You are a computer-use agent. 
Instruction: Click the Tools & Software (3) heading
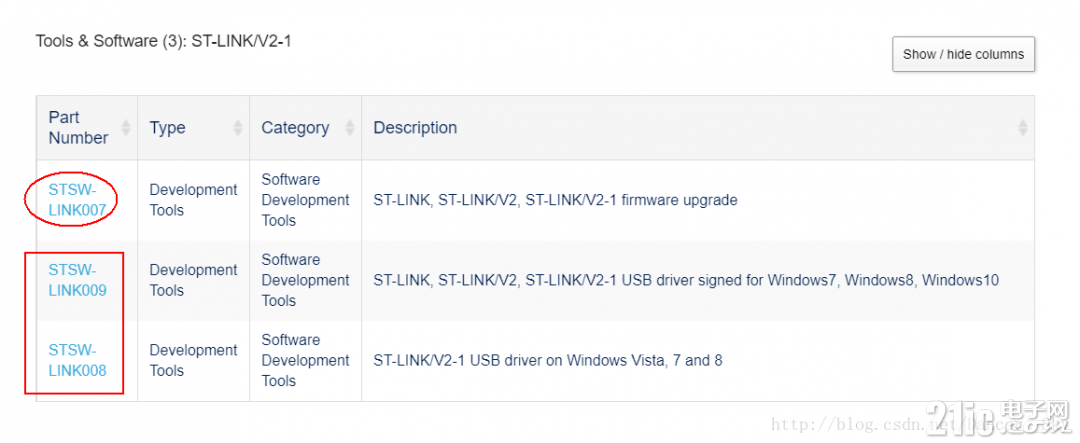[163, 41]
